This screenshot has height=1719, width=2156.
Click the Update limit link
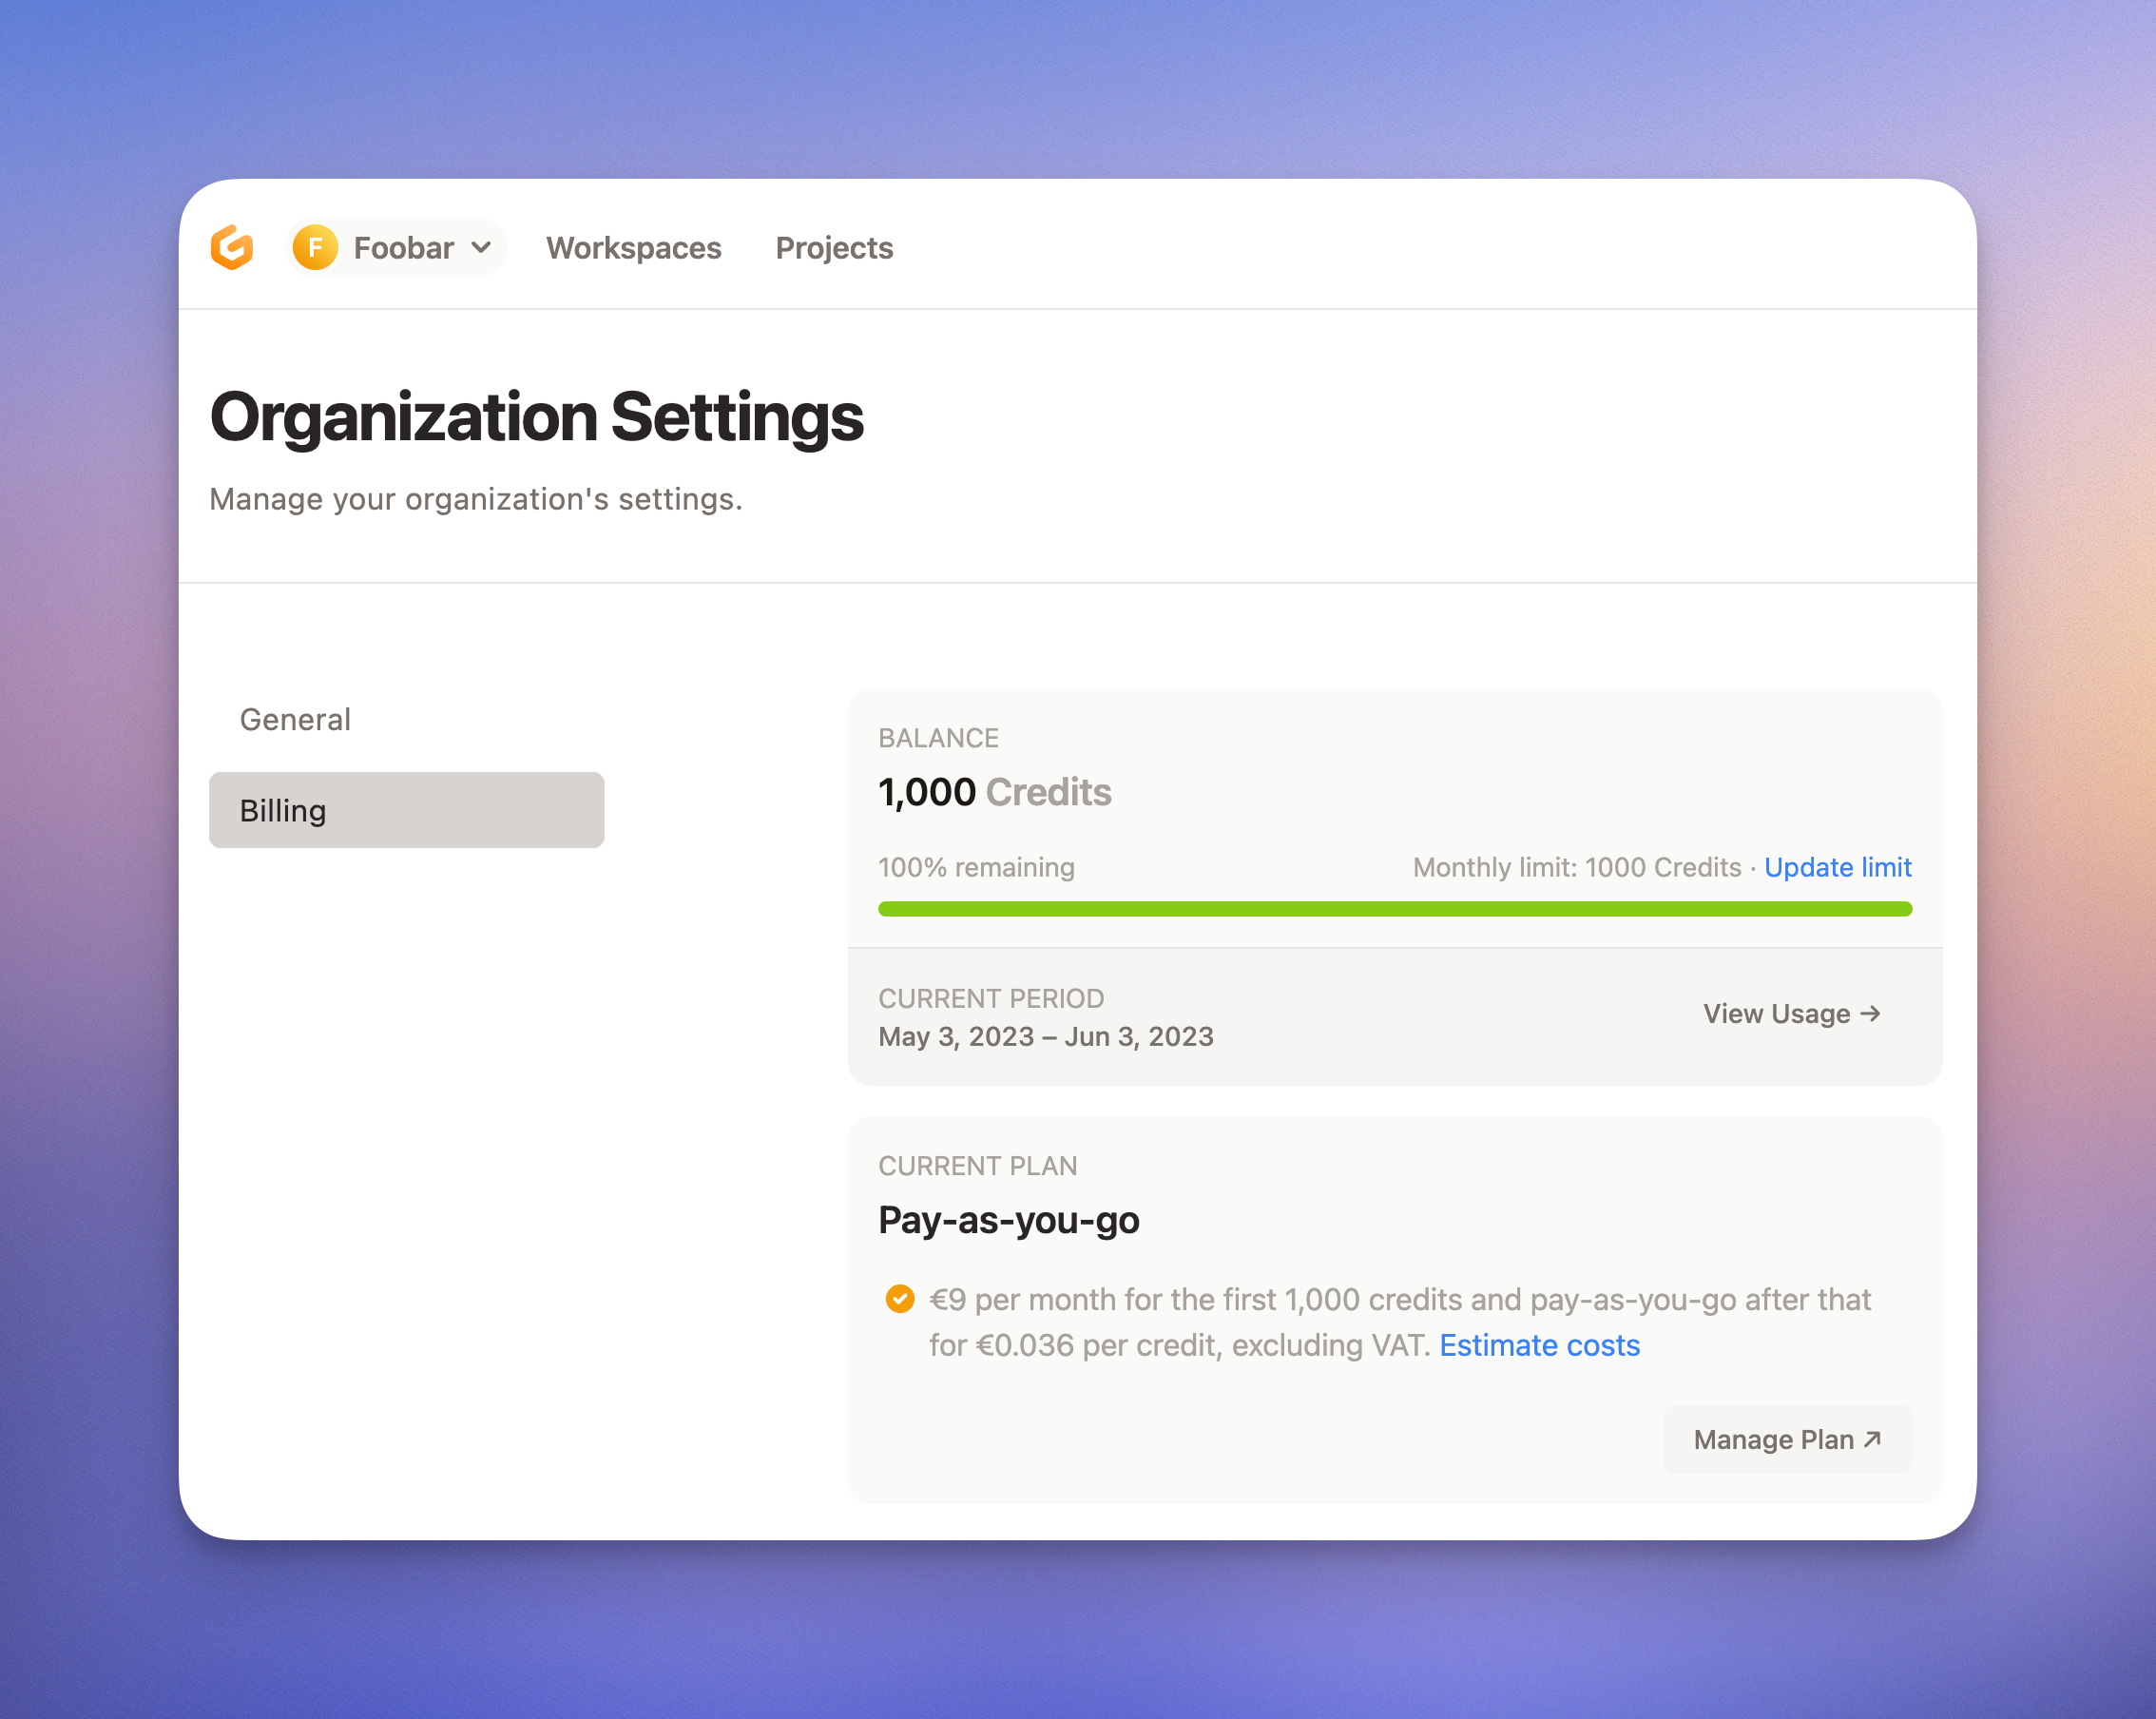pyautogui.click(x=1837, y=867)
